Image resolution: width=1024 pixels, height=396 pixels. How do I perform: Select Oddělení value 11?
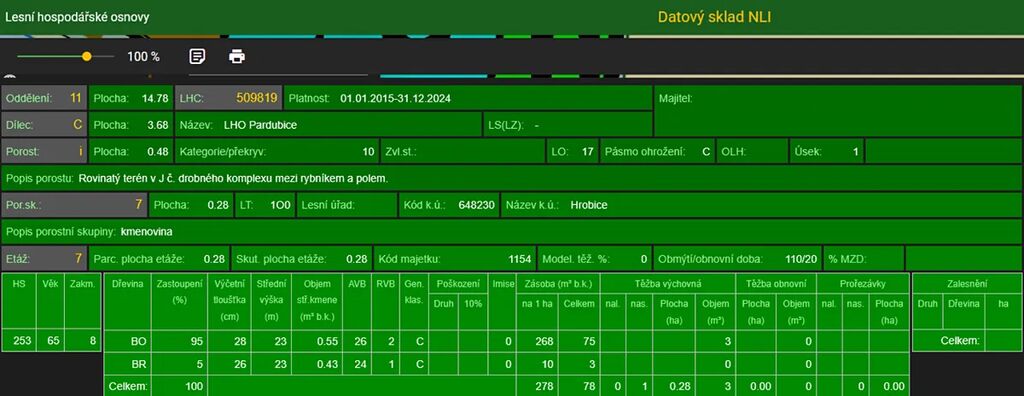point(76,98)
